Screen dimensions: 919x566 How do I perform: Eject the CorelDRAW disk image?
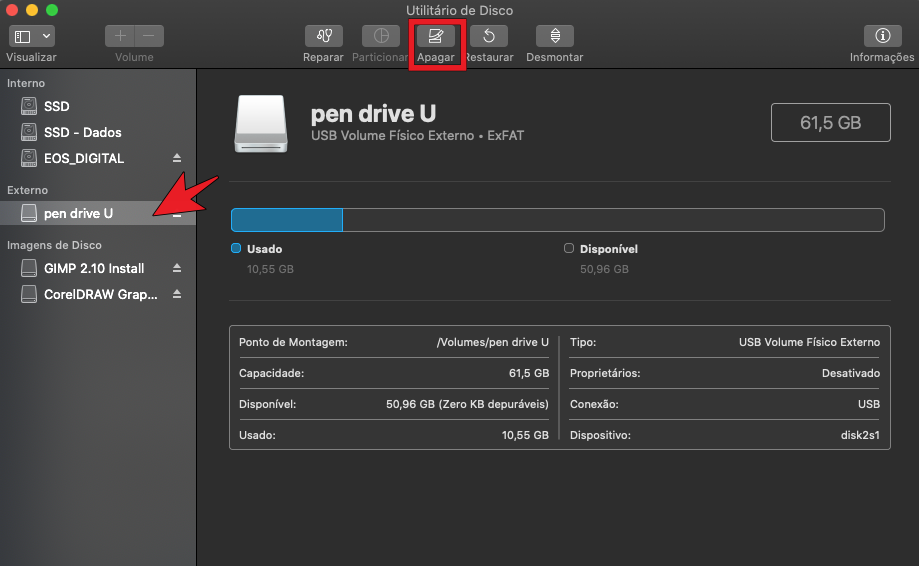(x=177, y=294)
